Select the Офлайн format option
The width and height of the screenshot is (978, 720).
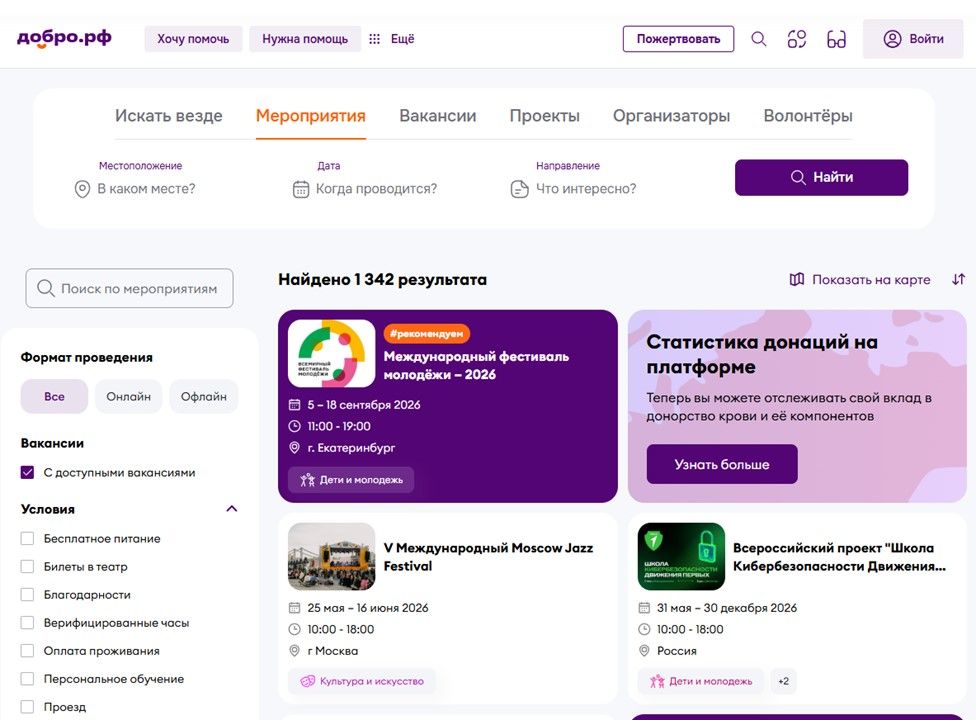pos(203,396)
